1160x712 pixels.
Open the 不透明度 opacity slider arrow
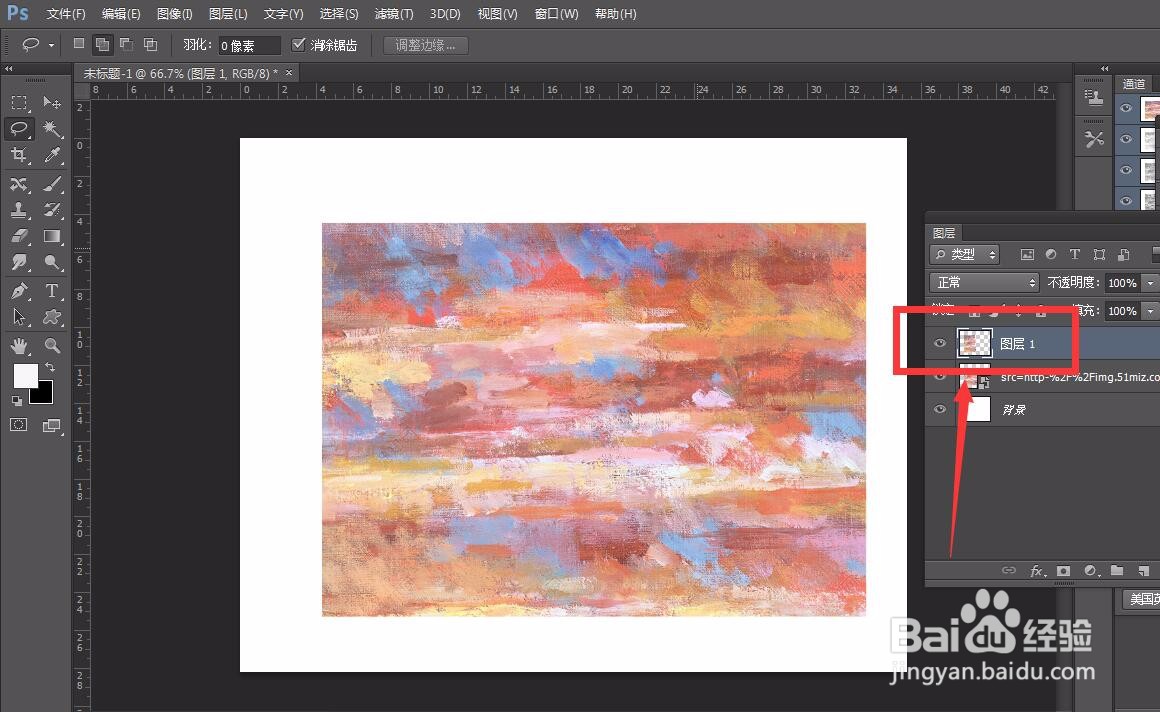pyautogui.click(x=1150, y=283)
